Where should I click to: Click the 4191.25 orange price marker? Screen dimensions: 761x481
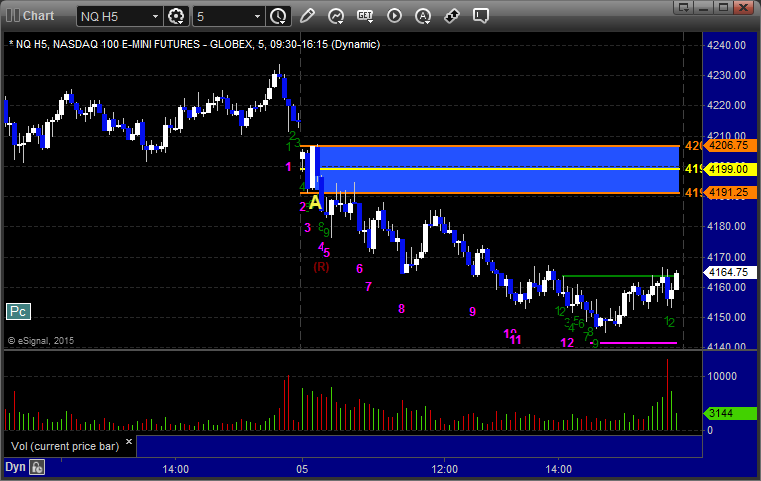pyautogui.click(x=730, y=193)
